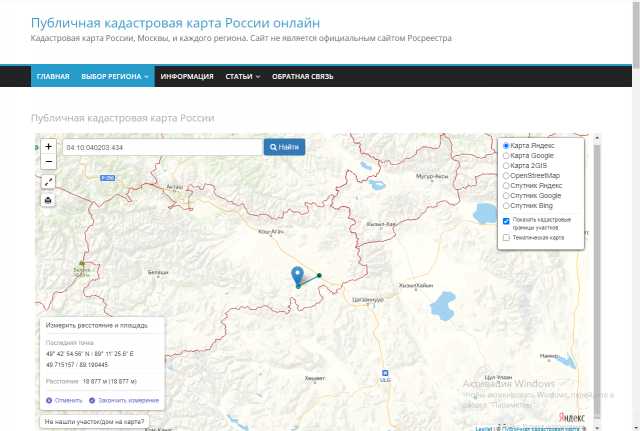Click coordinates text 49.715157 / 89.190445
Screen dimensions: 640x431
coord(77,364)
